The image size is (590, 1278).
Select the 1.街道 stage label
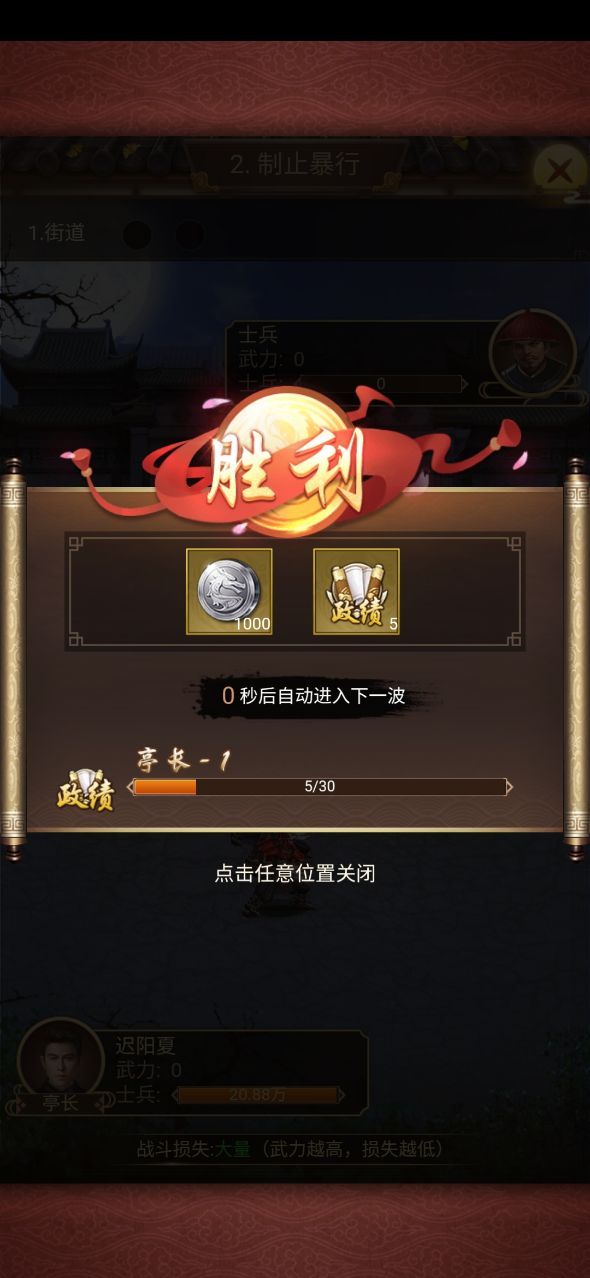point(56,233)
